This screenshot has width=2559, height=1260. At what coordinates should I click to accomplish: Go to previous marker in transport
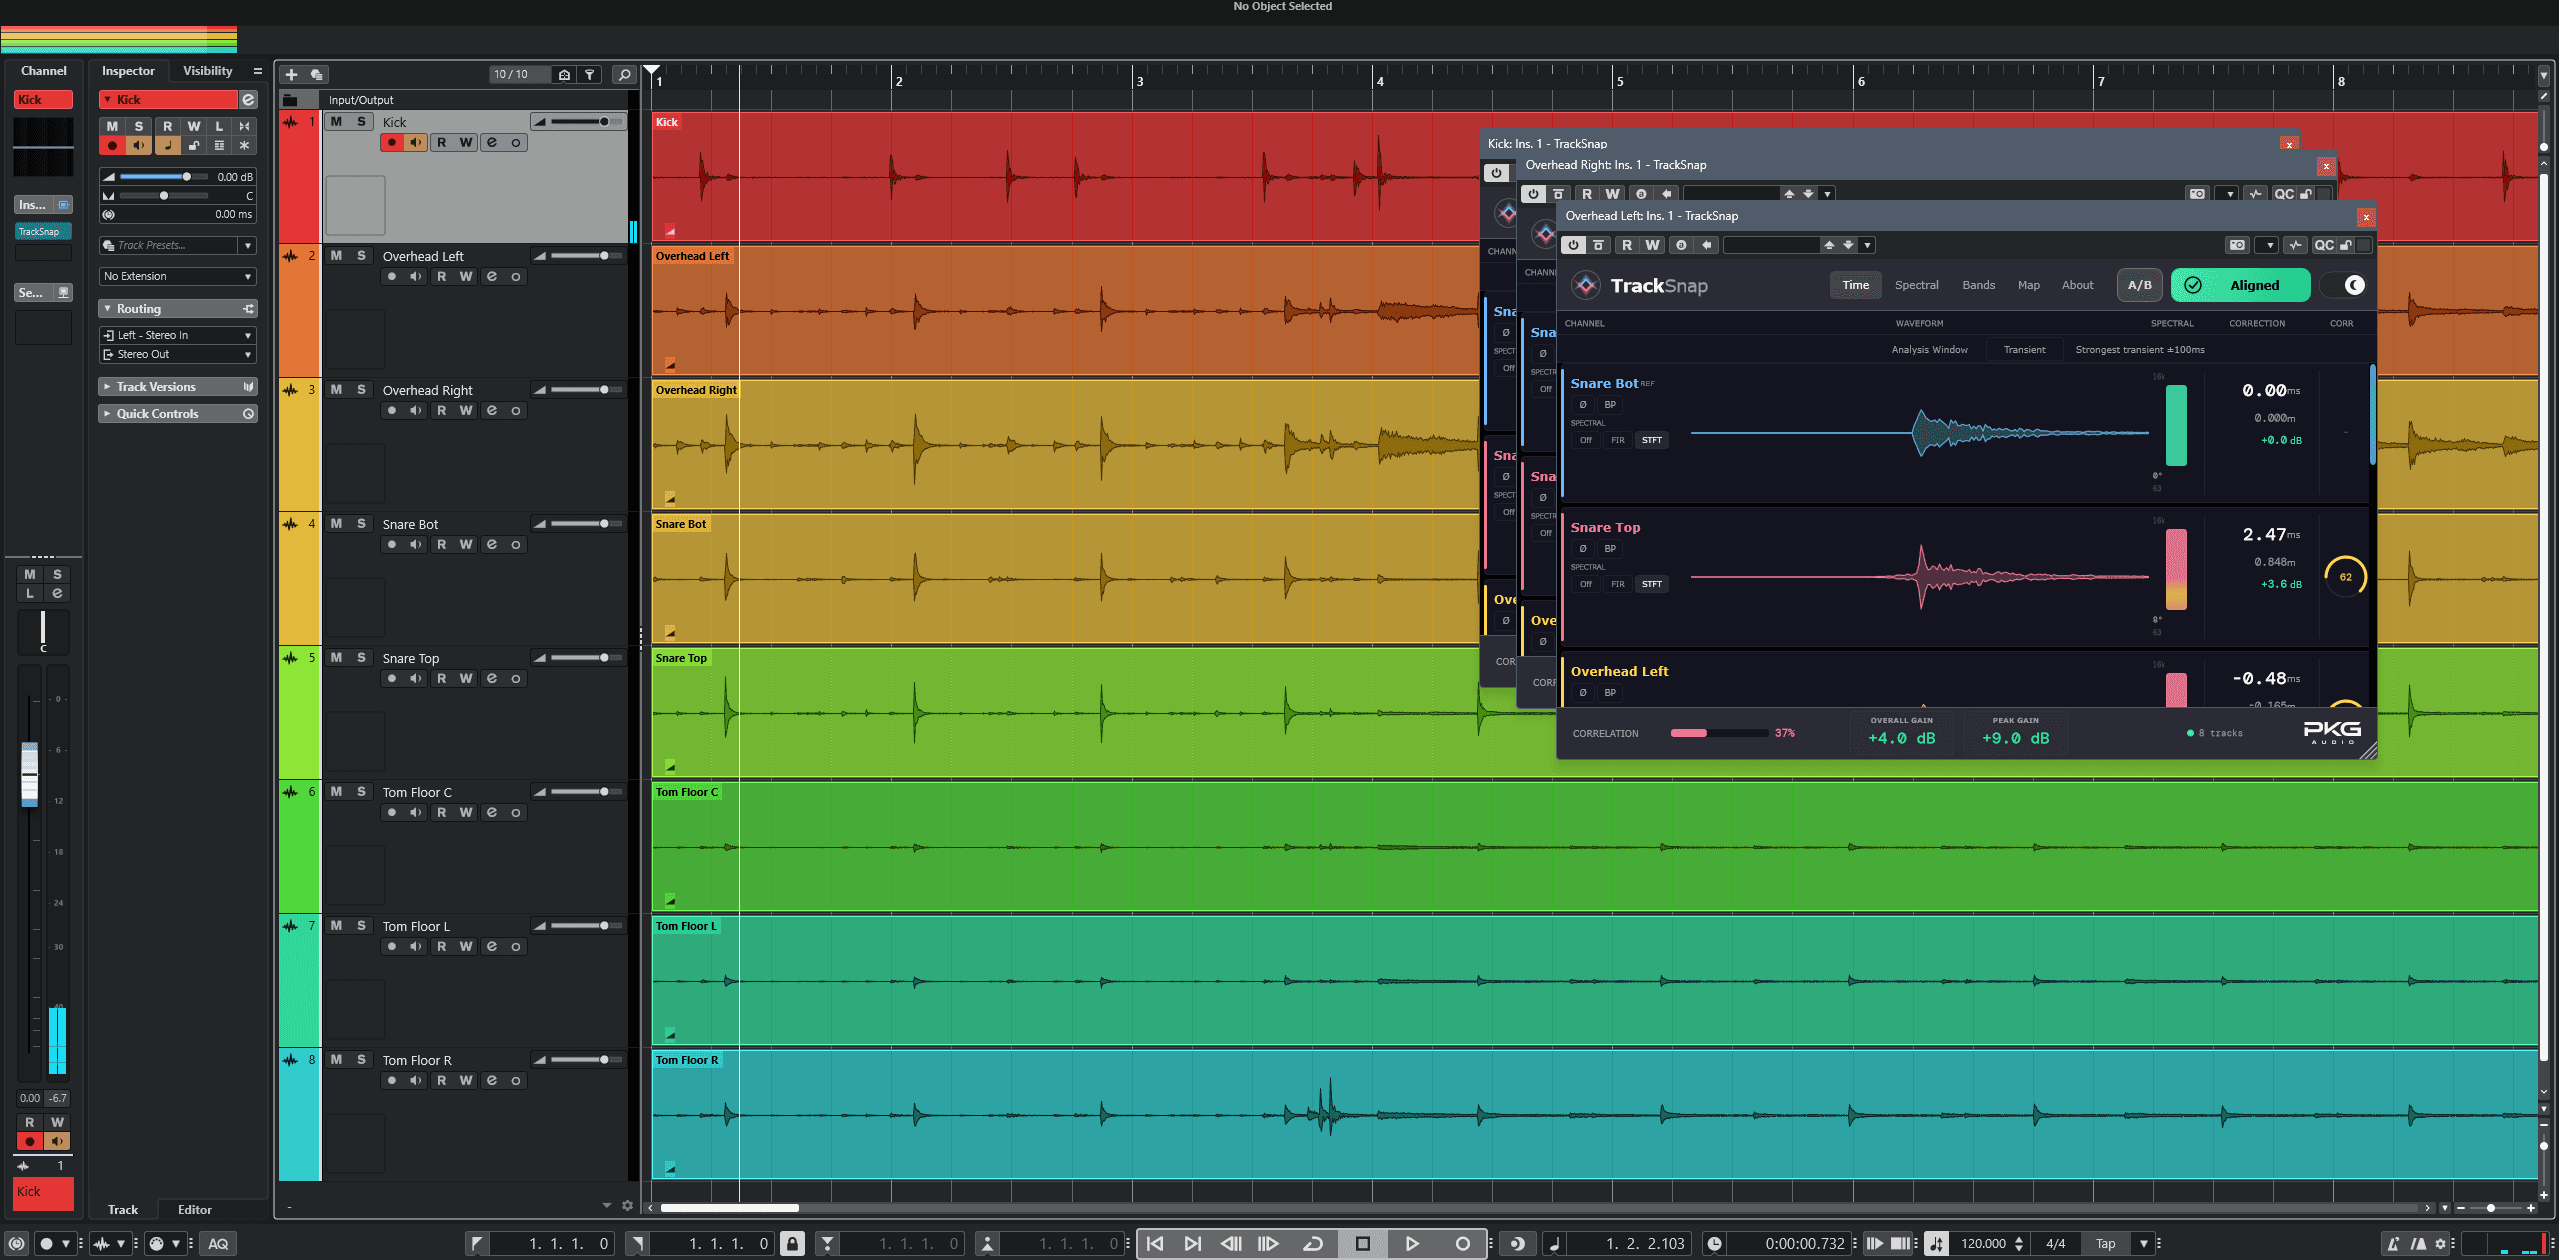pyautogui.click(x=1155, y=1243)
